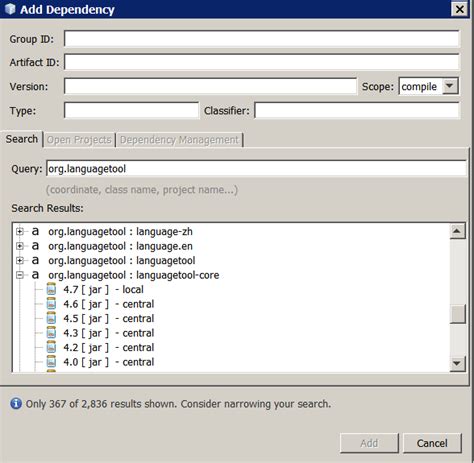474x463 pixels.
Task: Click the info icon in the status message
Action: [16, 403]
